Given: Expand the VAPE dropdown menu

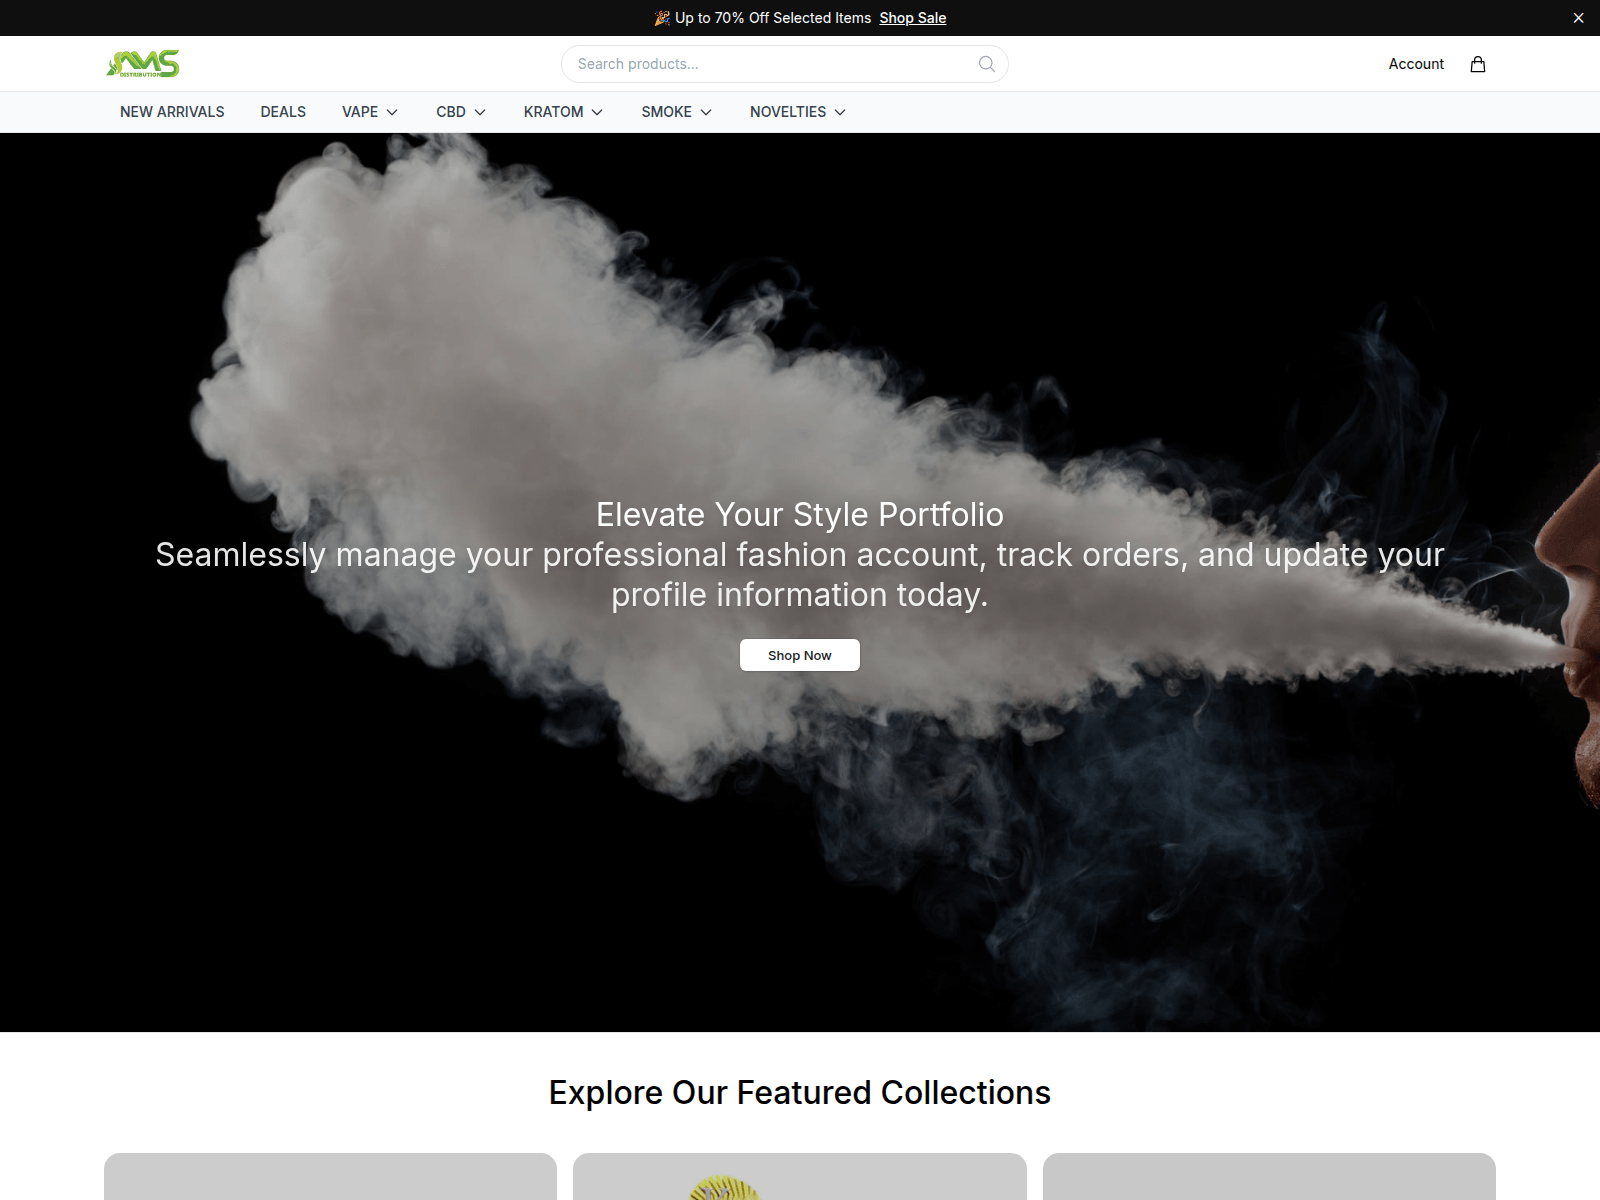Looking at the screenshot, I should click(x=370, y=112).
